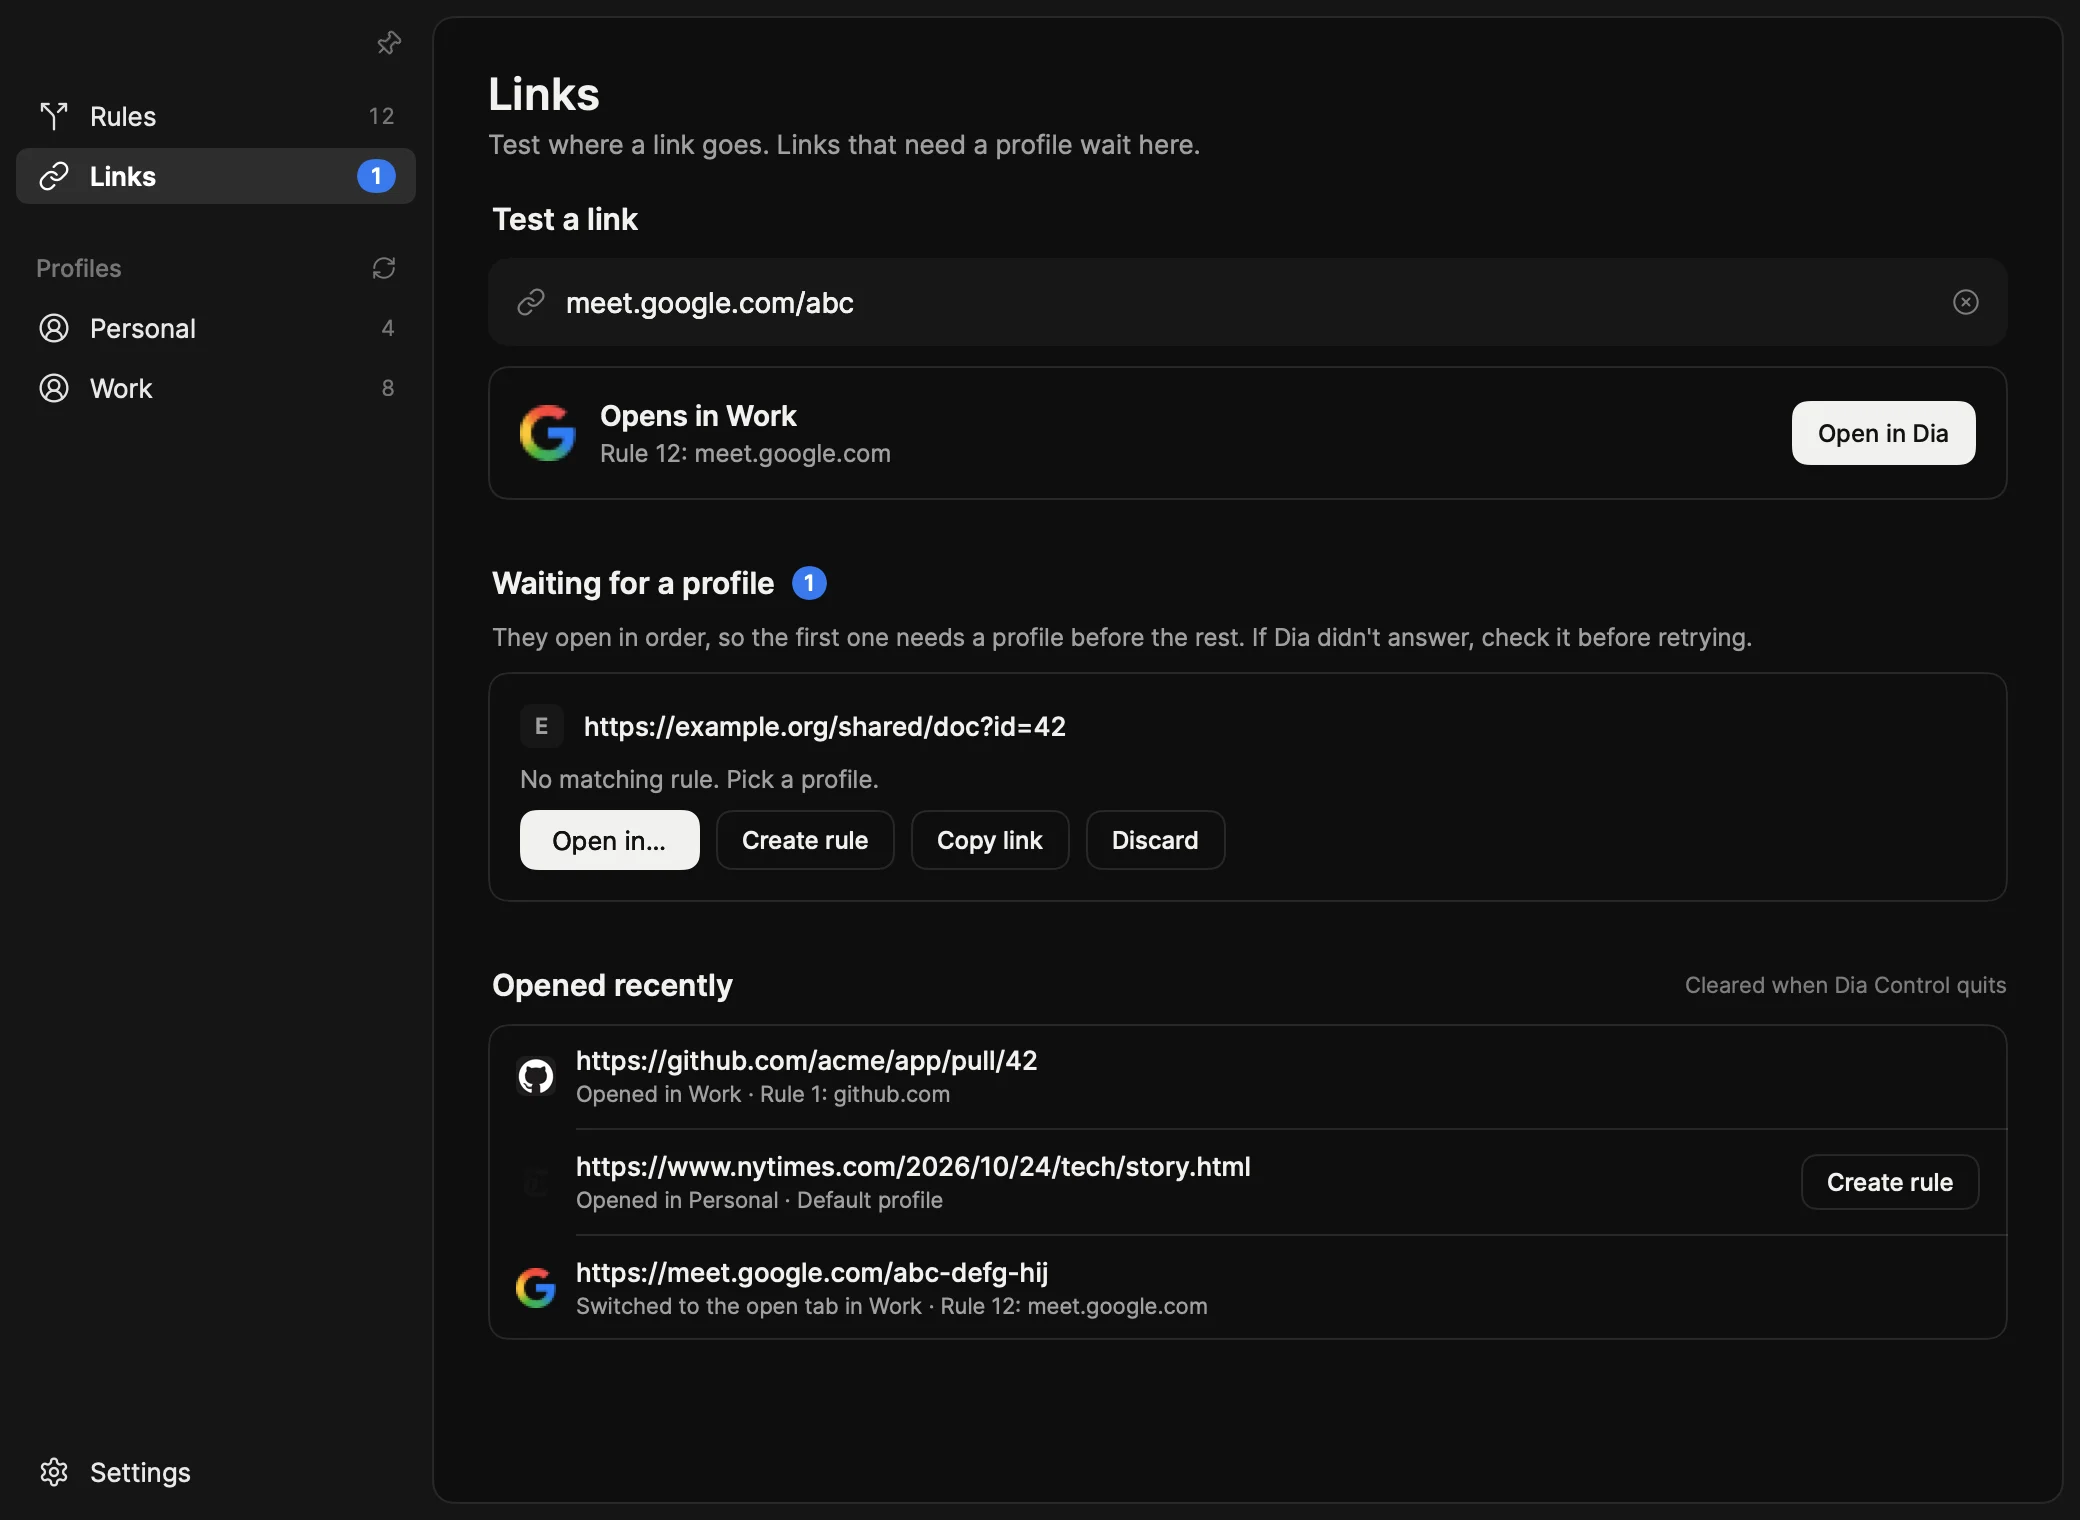This screenshot has width=2080, height=1520.
Task: Click the pin icon above the sidebar
Action: pyautogui.click(x=389, y=42)
